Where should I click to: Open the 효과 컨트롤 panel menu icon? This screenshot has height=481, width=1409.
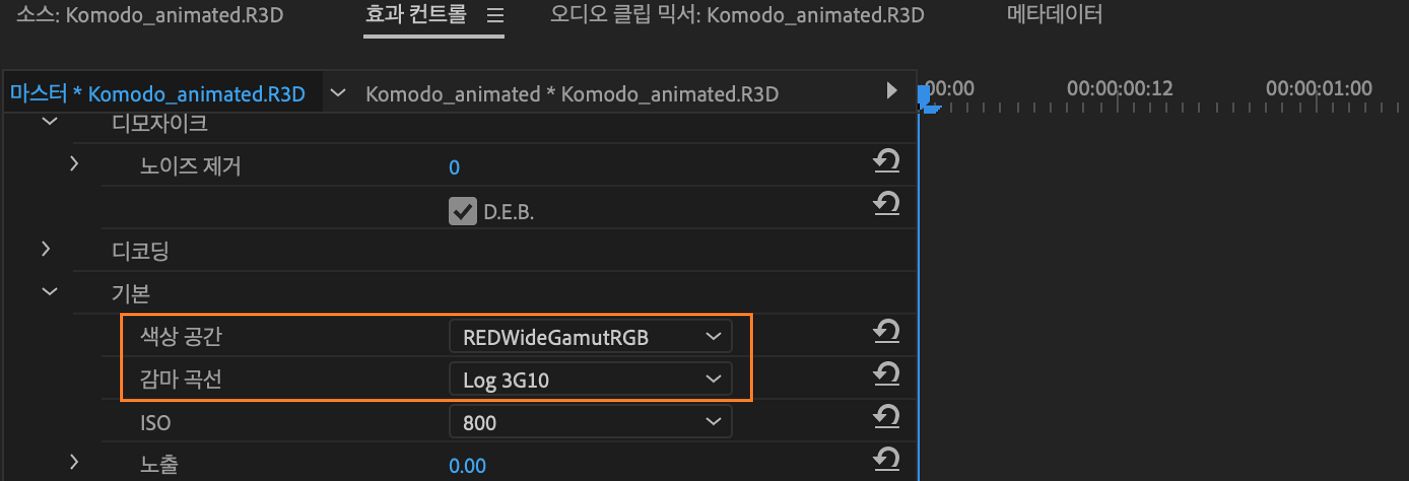(x=494, y=16)
